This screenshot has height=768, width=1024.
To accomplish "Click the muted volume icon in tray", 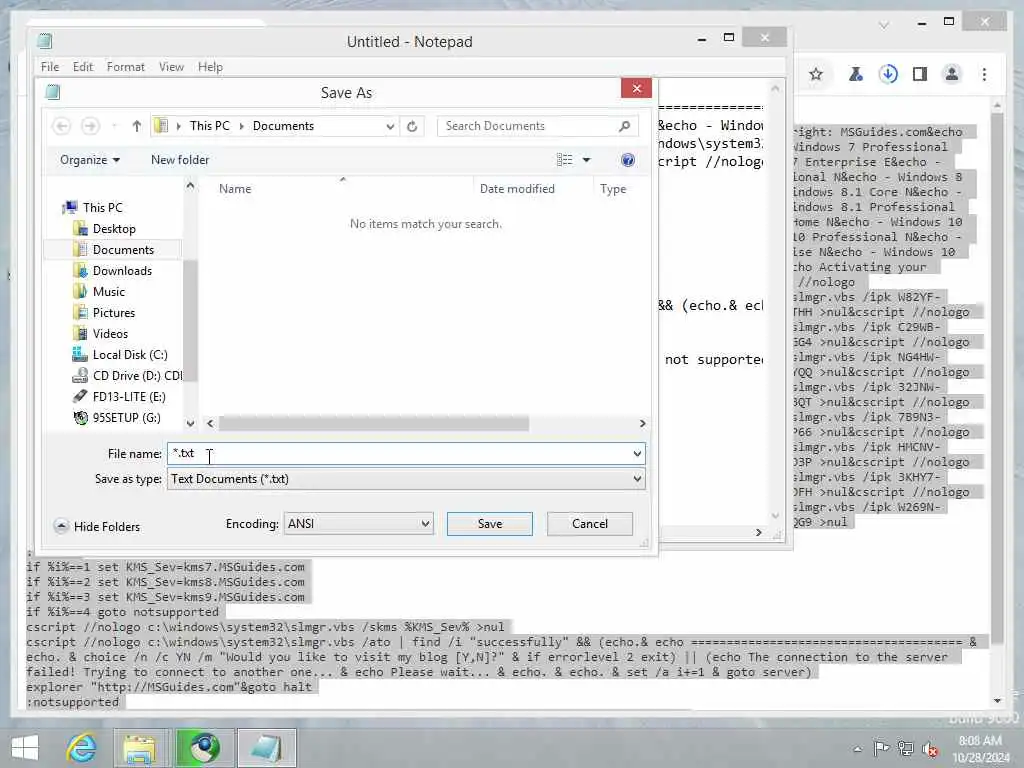I will pos(930,749).
